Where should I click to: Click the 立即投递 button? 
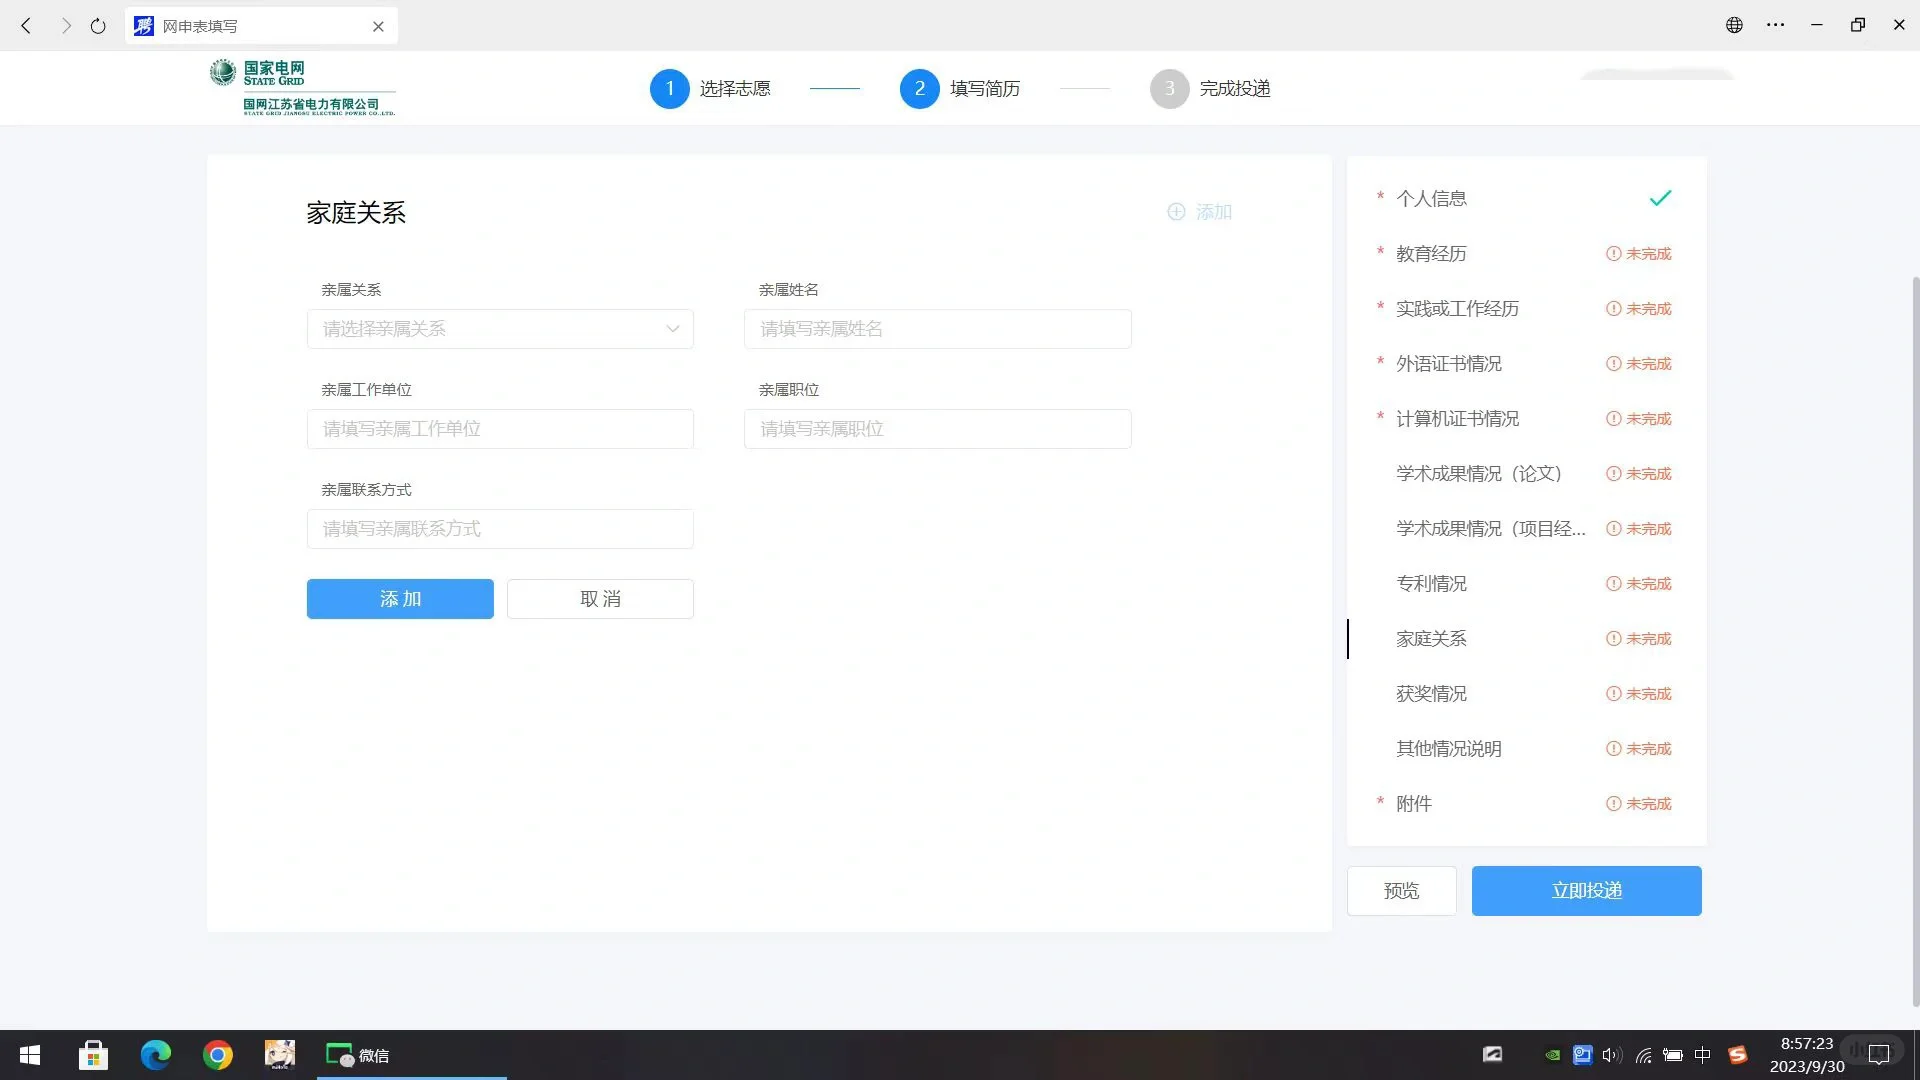(1586, 891)
